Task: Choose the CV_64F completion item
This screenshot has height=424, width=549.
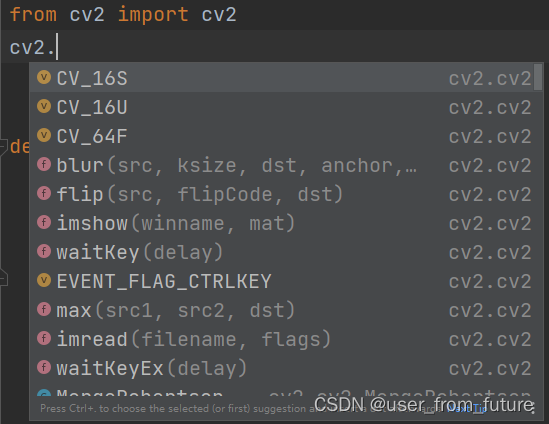Action: [282, 136]
